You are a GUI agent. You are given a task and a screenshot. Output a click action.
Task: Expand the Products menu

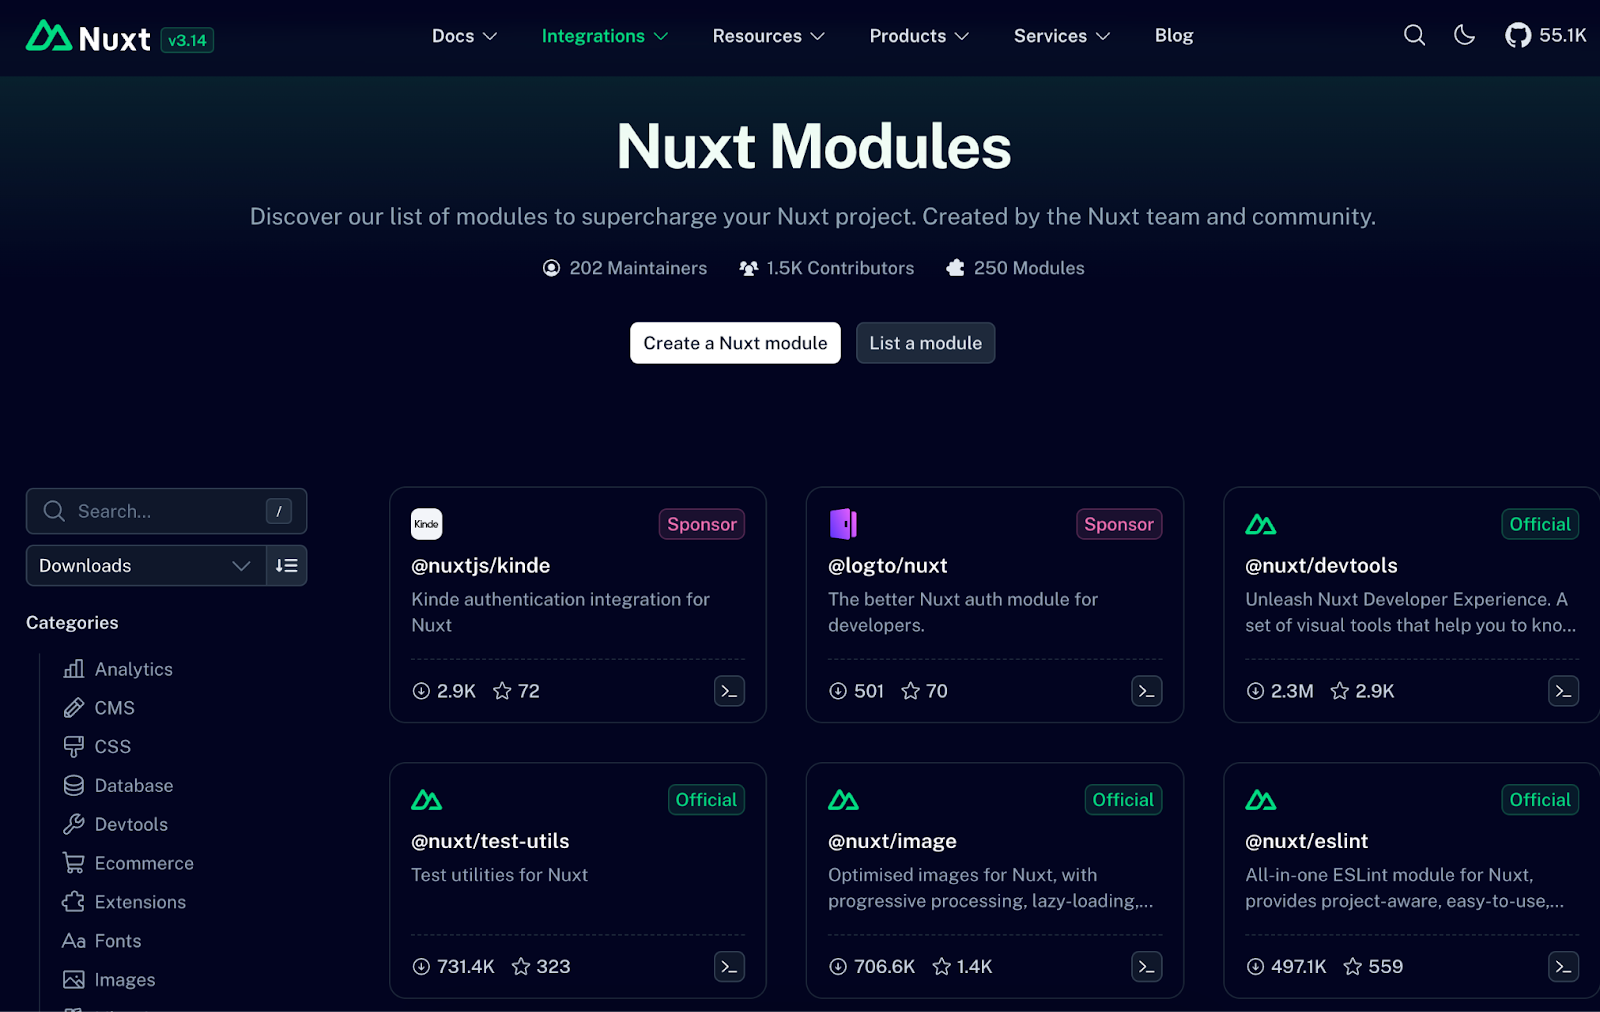[x=919, y=36]
